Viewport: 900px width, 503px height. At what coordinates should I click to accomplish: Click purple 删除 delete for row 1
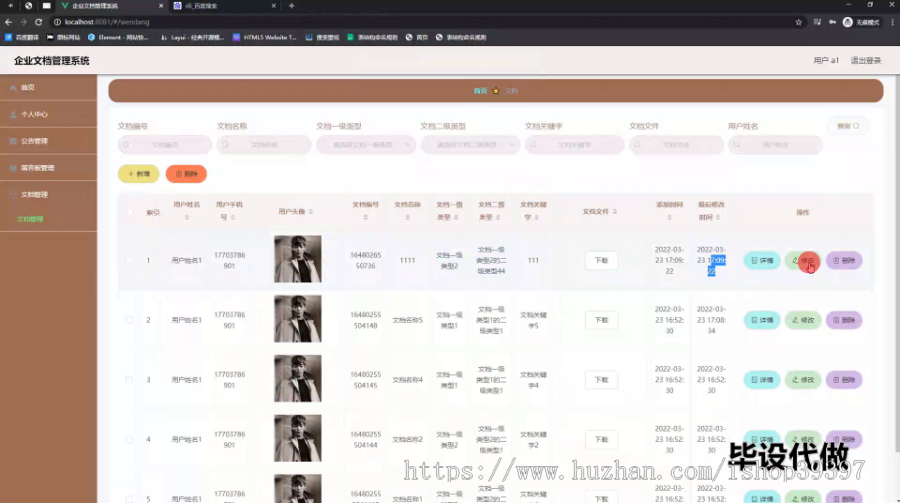tap(844, 260)
